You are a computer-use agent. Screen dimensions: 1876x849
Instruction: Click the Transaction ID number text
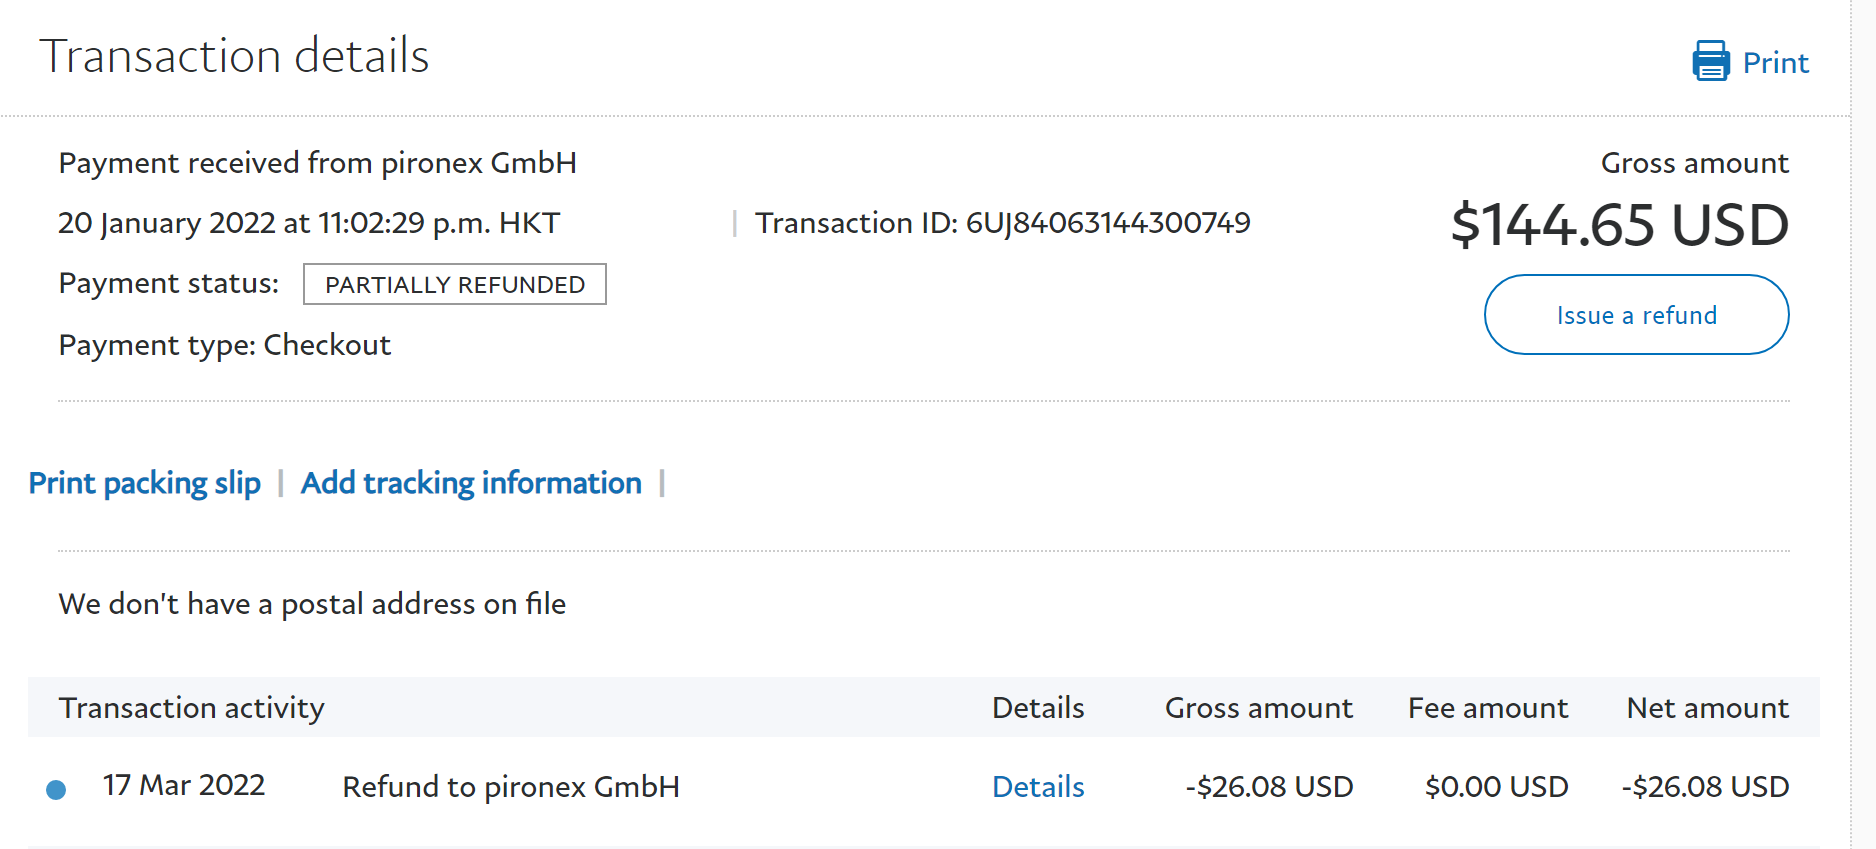pyautogui.click(x=1107, y=223)
